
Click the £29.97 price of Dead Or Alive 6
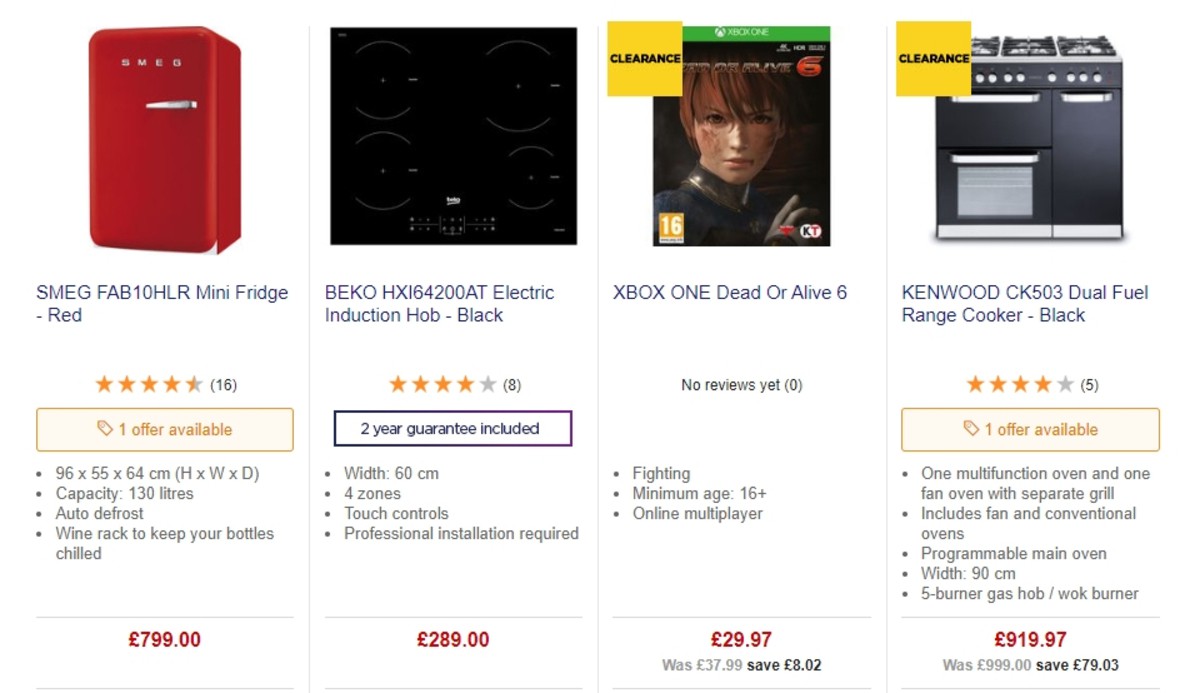740,639
